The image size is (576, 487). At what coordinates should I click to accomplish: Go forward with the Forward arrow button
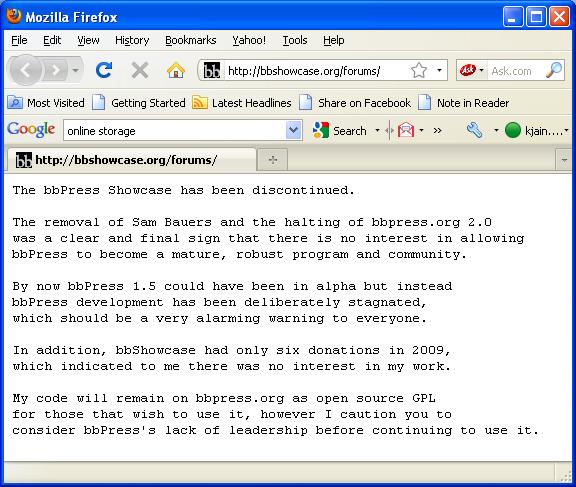pyautogui.click(x=55, y=70)
